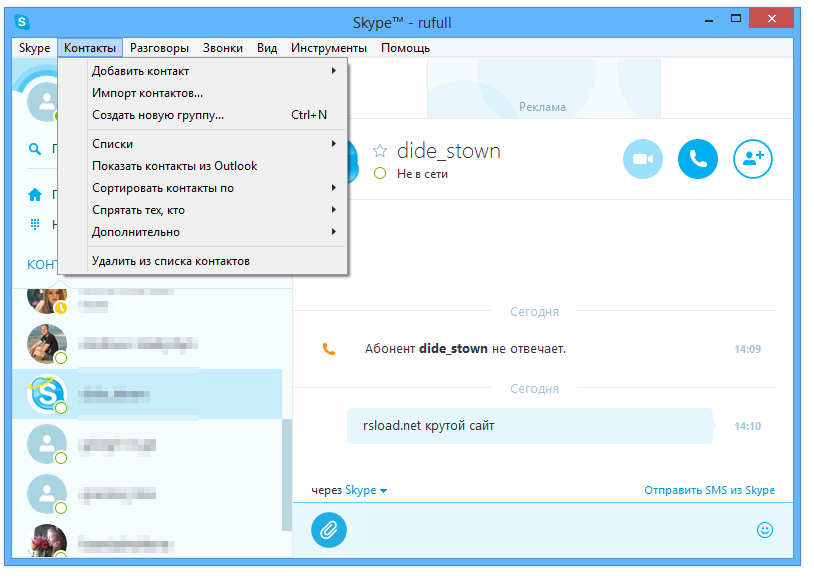
Task: Click the paperclip attach file button
Action: click(329, 530)
